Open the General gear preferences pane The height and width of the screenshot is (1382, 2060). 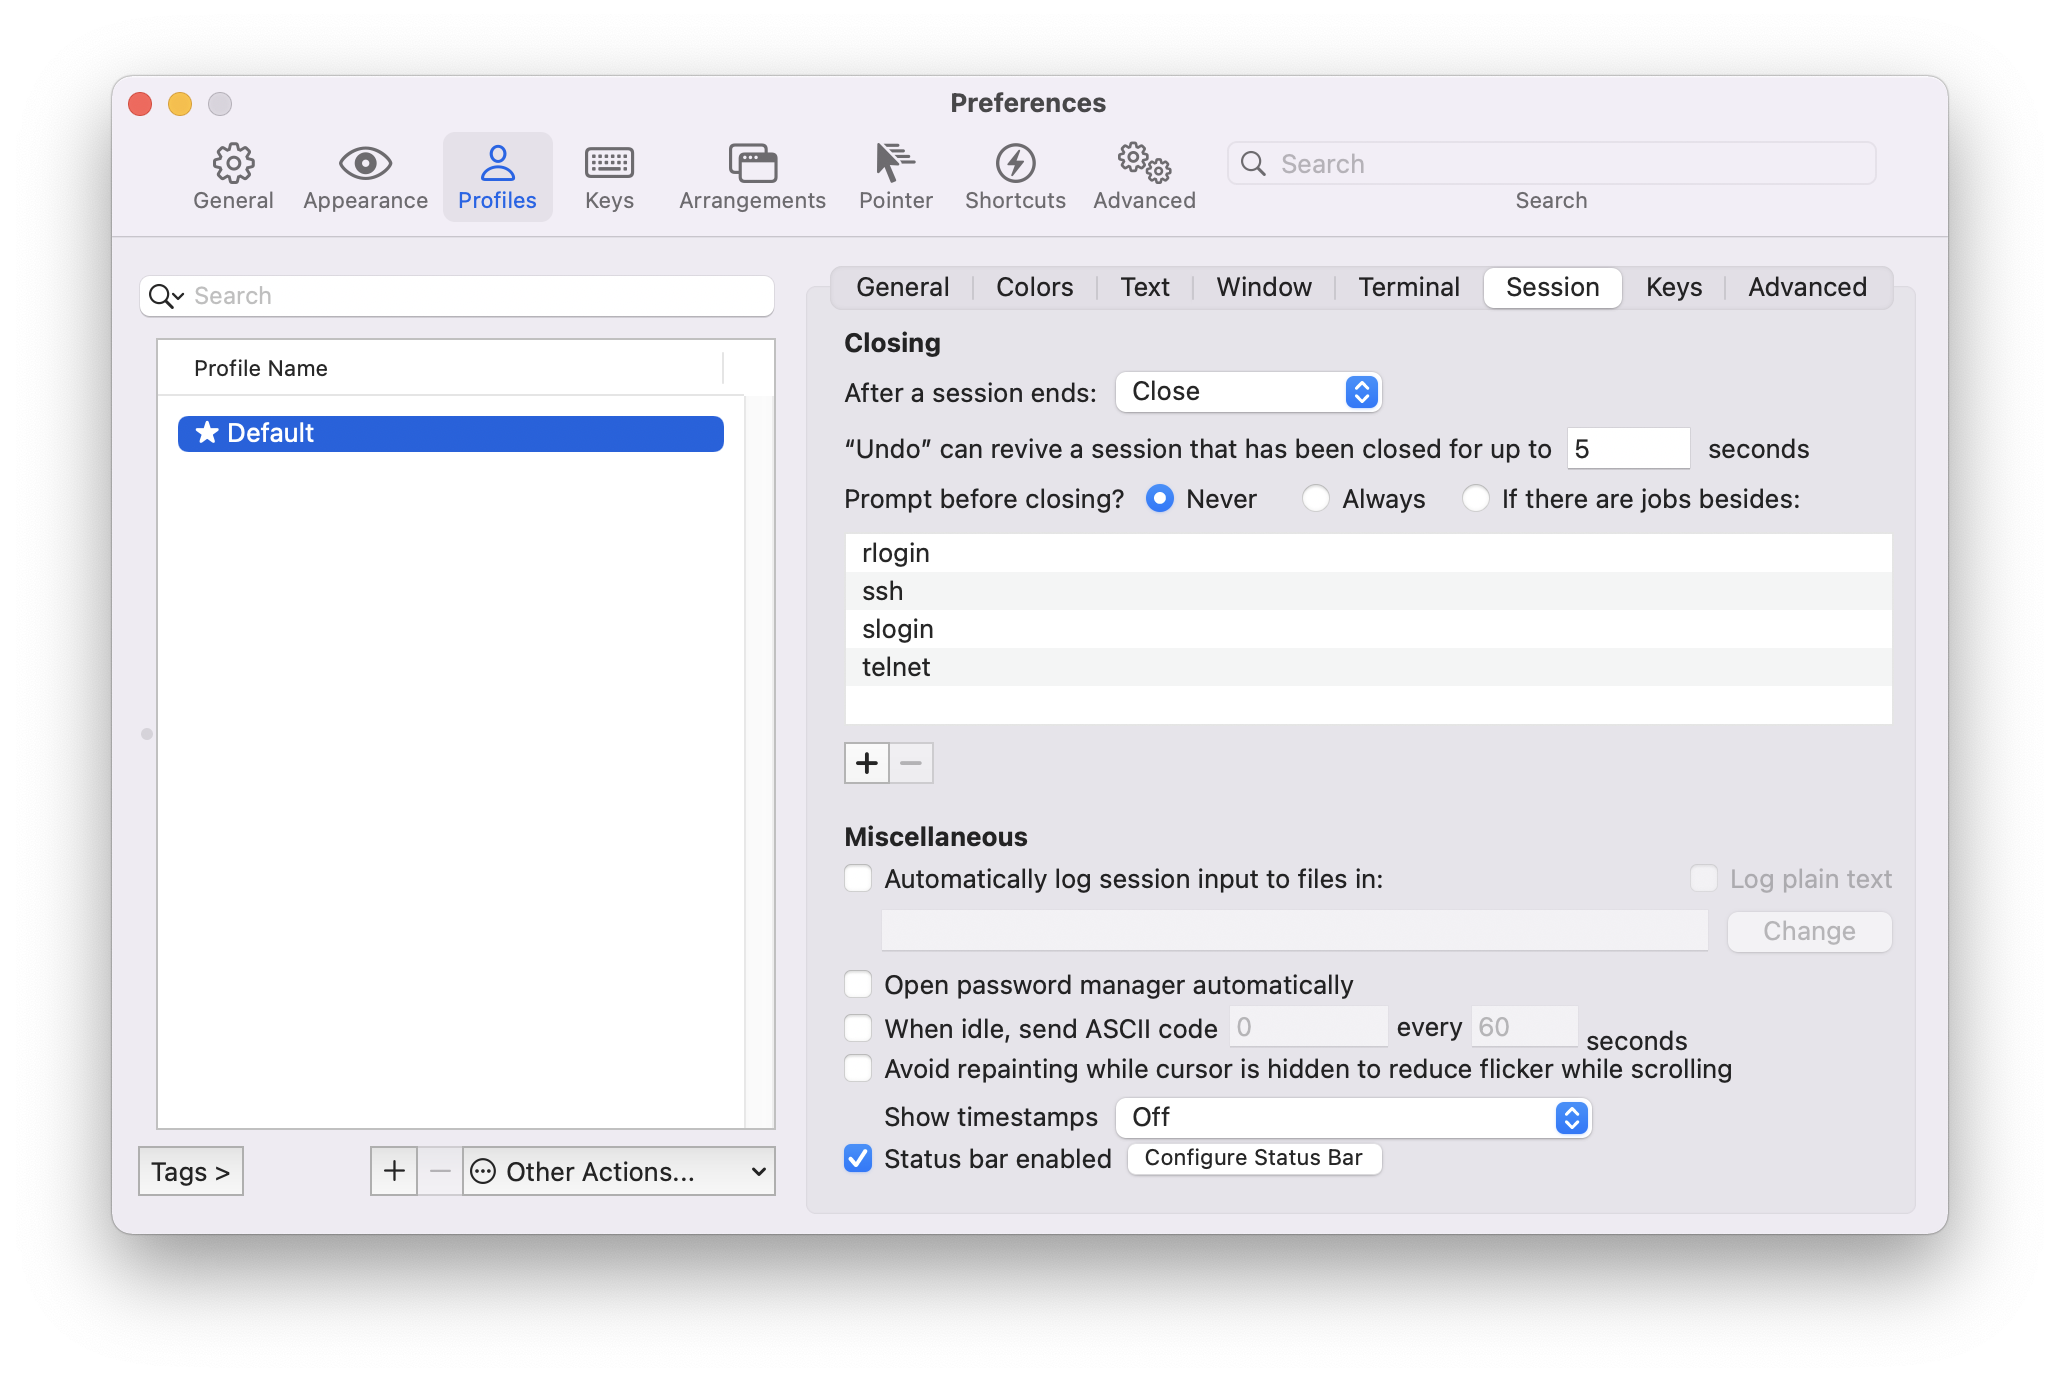233,177
